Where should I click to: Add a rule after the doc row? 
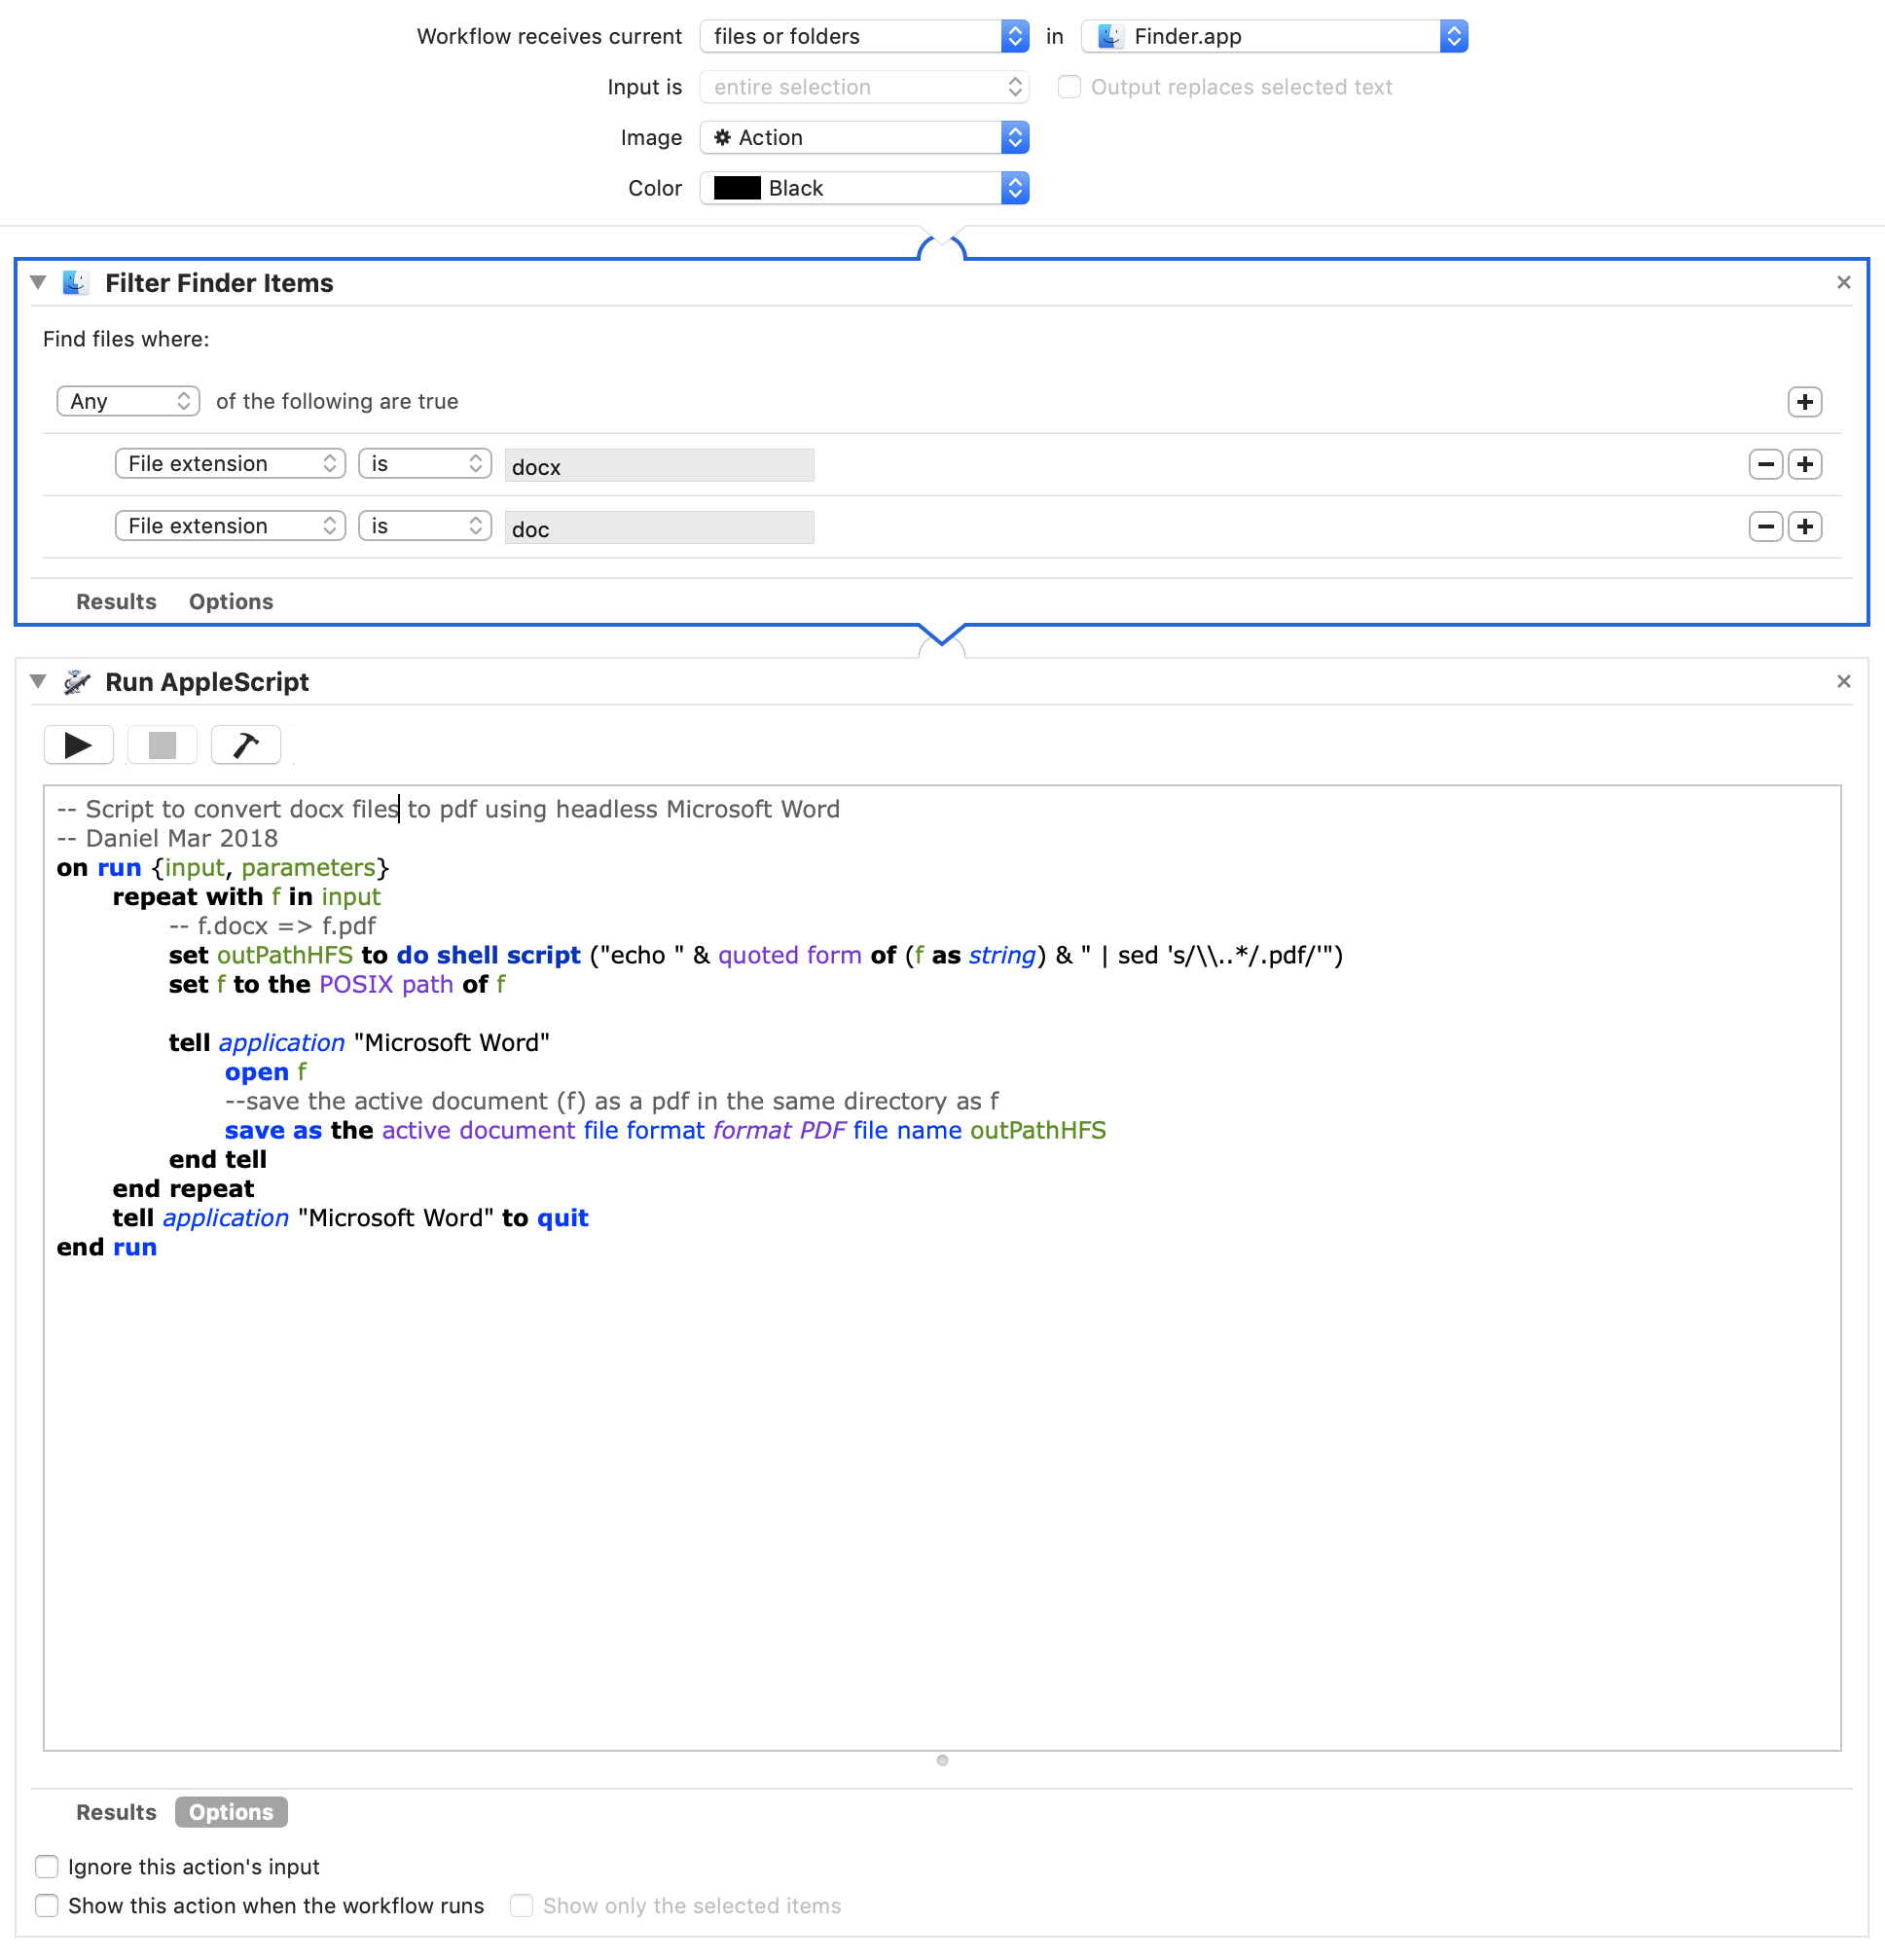tap(1804, 527)
